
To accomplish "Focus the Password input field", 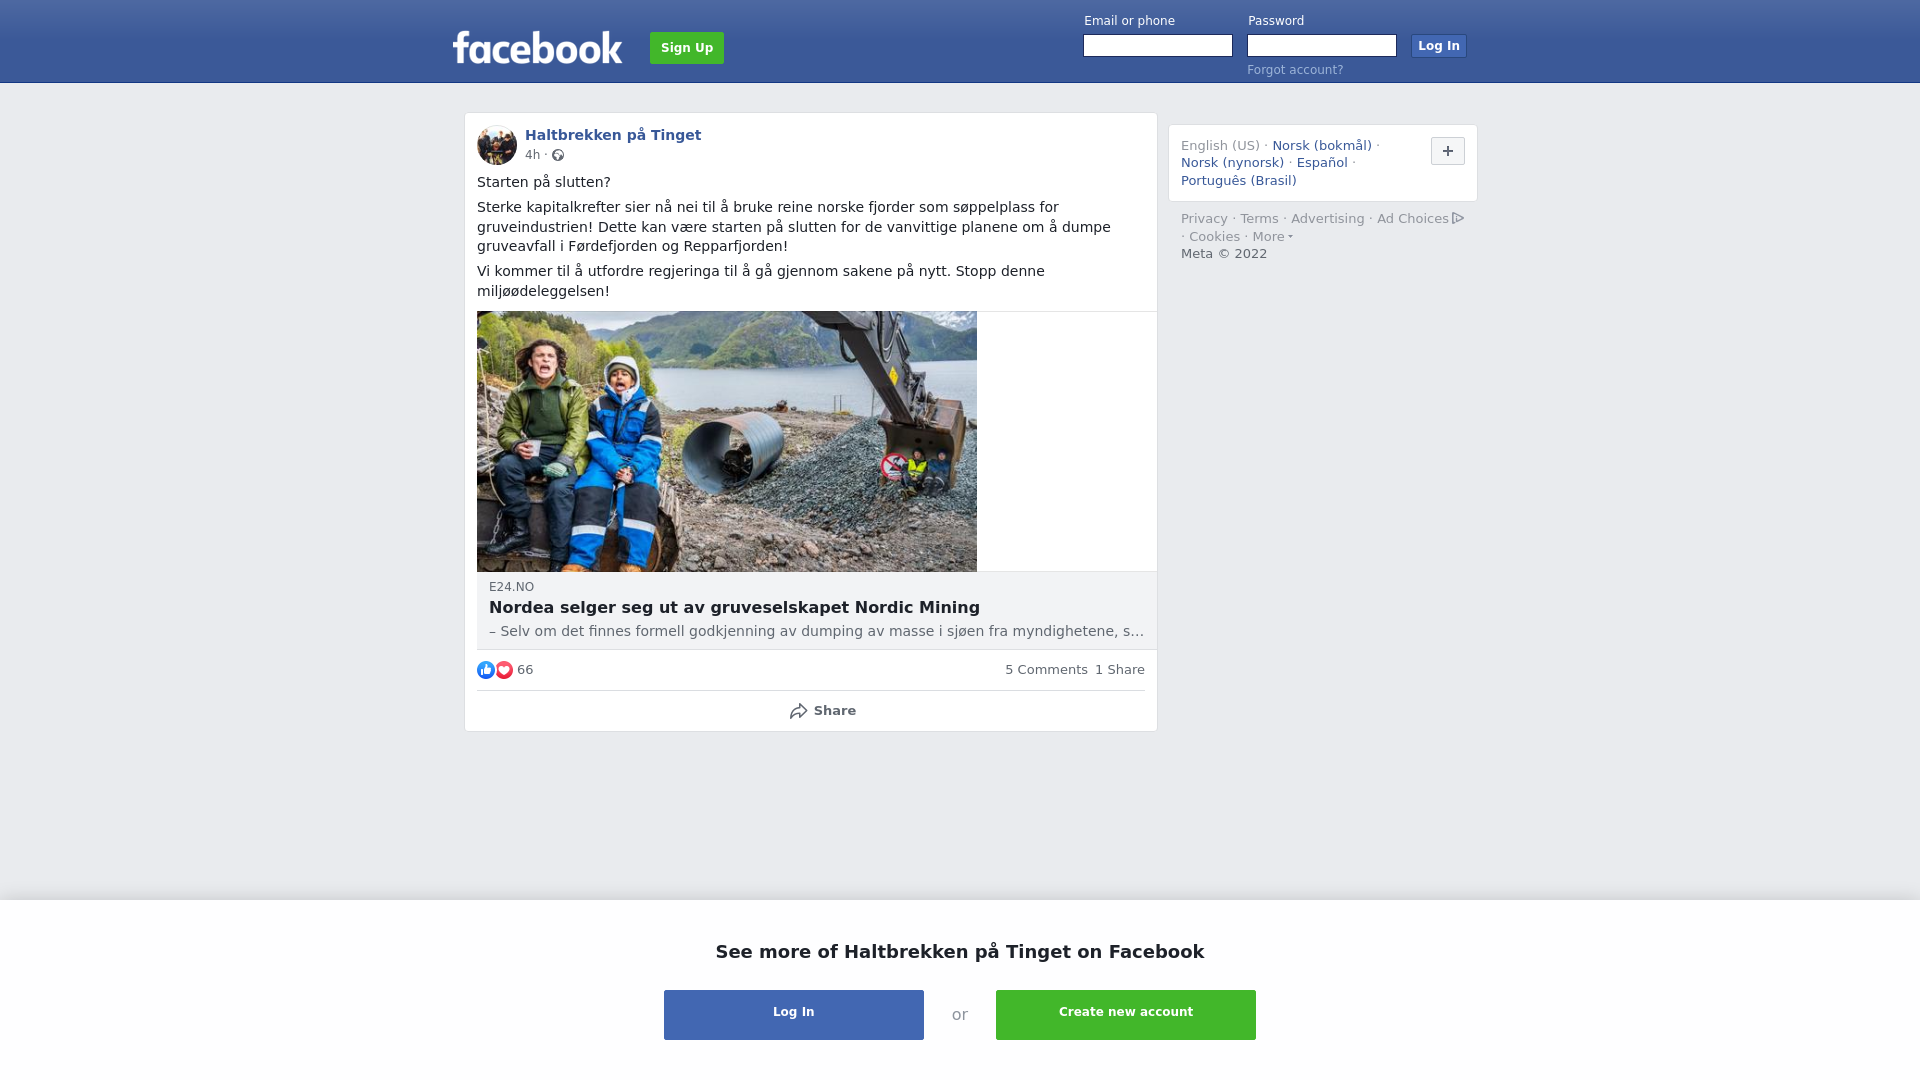I will (x=1322, y=46).
